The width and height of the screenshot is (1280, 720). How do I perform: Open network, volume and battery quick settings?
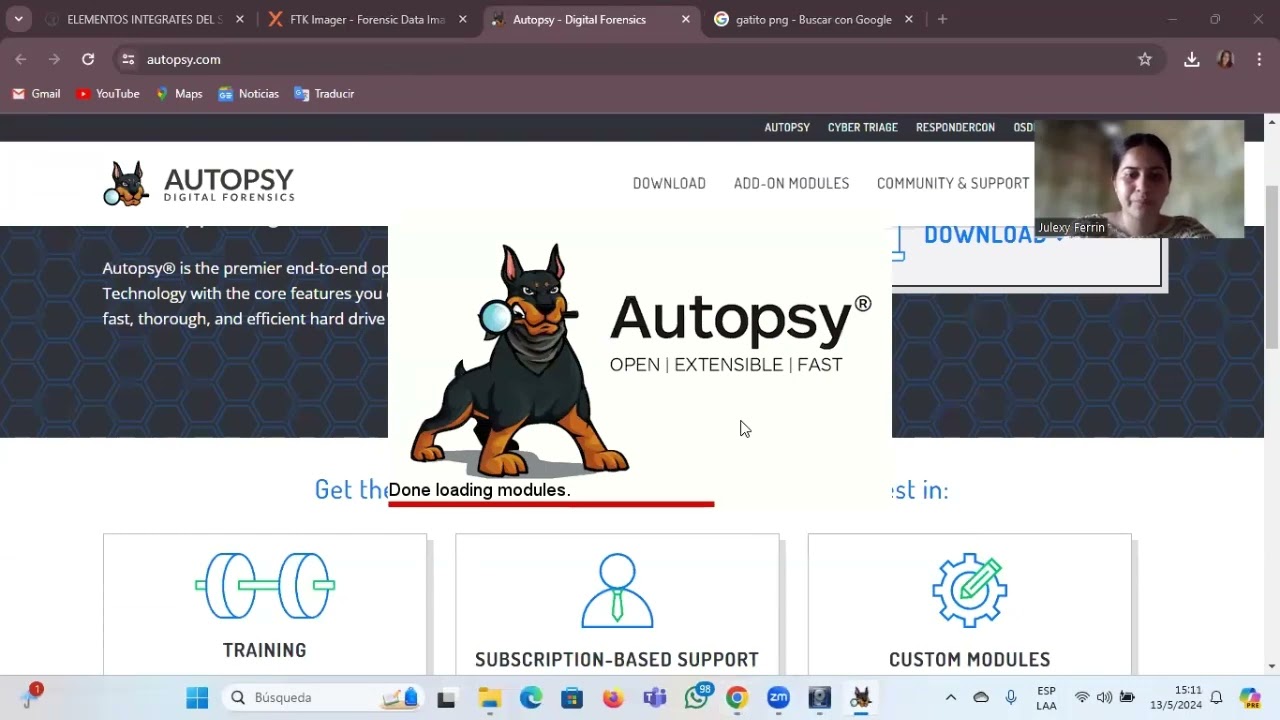[x=1104, y=697]
